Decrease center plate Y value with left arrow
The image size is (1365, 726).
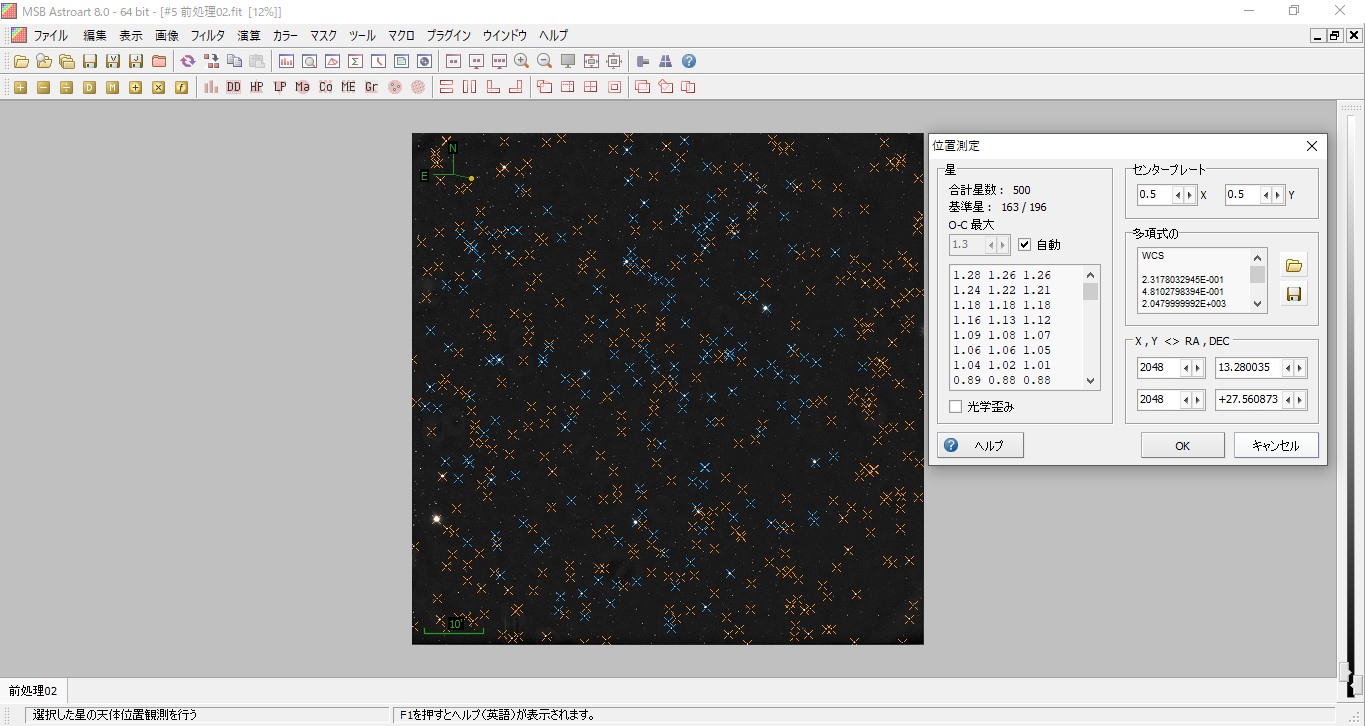click(1266, 195)
